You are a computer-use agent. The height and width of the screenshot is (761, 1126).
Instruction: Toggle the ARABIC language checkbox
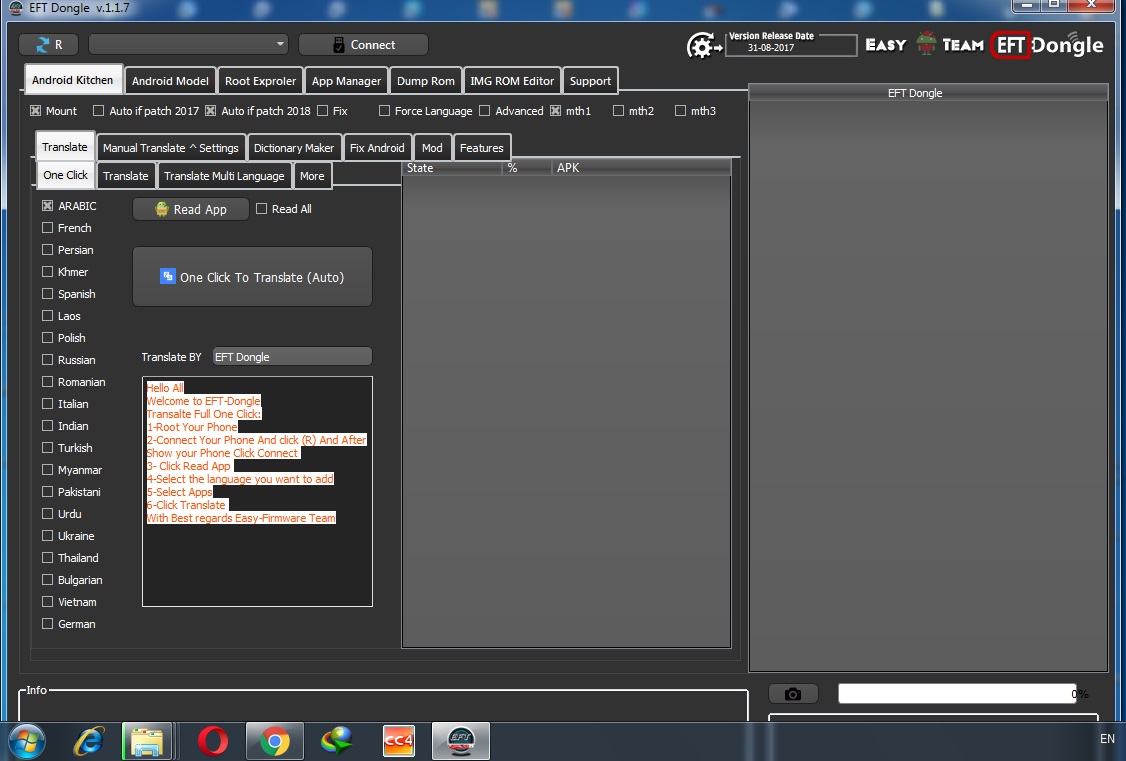coord(47,205)
